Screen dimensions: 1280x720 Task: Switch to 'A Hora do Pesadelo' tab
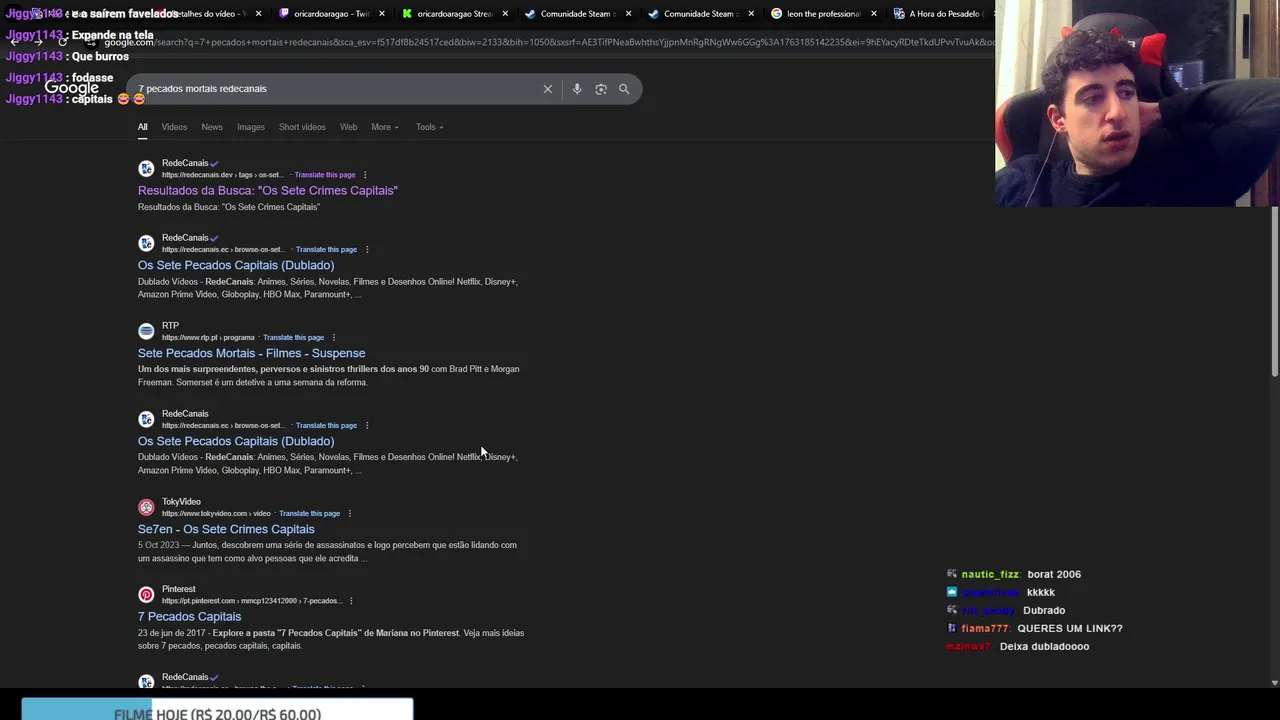940,14
